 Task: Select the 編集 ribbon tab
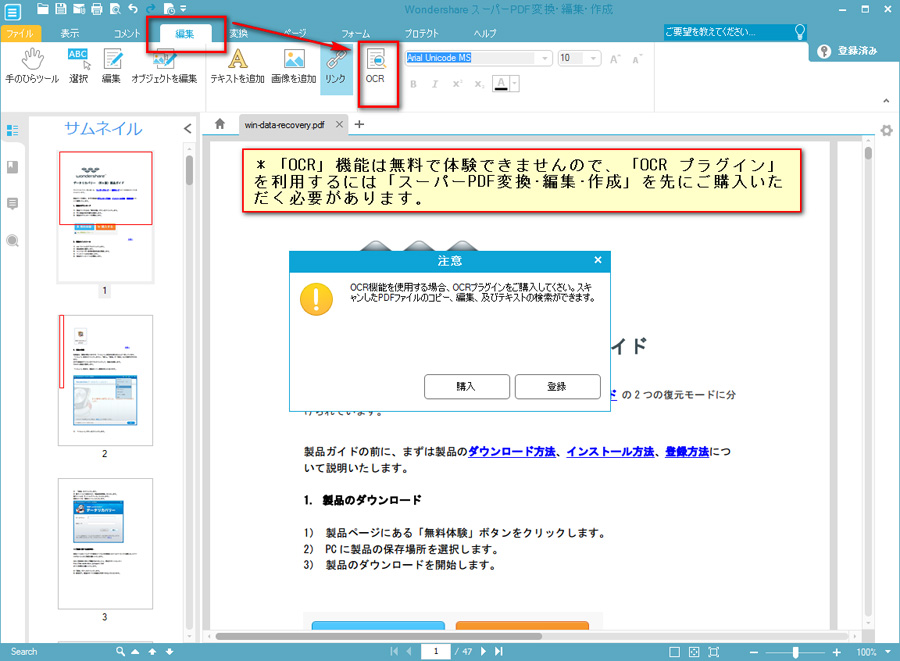pos(184,33)
